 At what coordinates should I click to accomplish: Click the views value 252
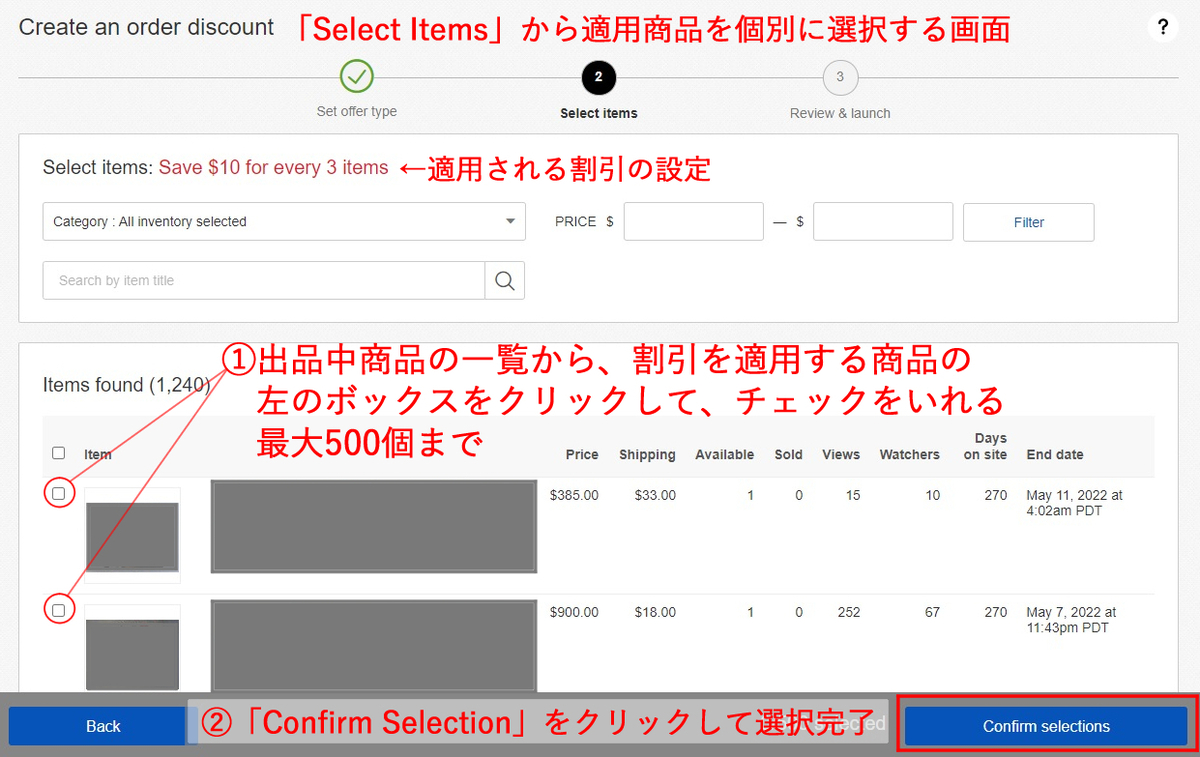coord(849,612)
